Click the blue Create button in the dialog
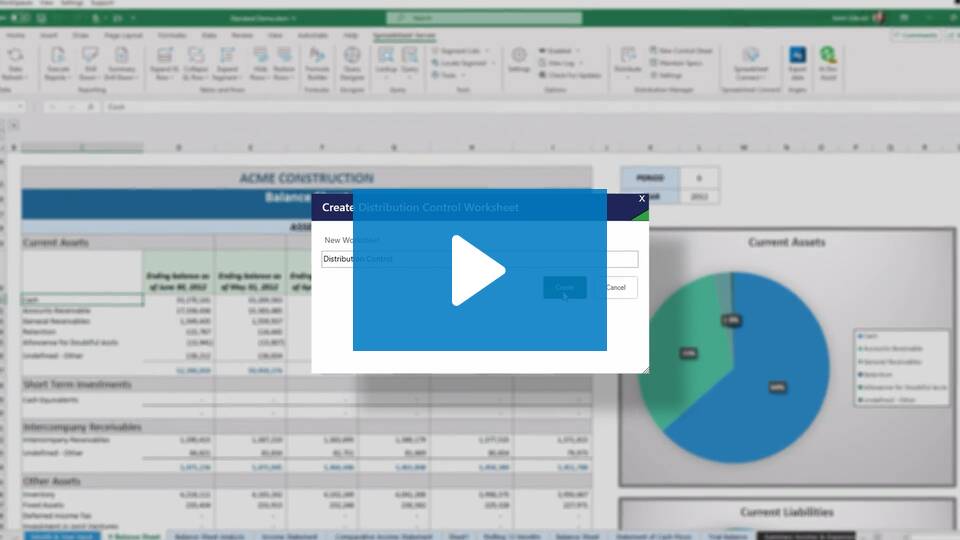Screen dimensions: 960x540 (x=564, y=287)
